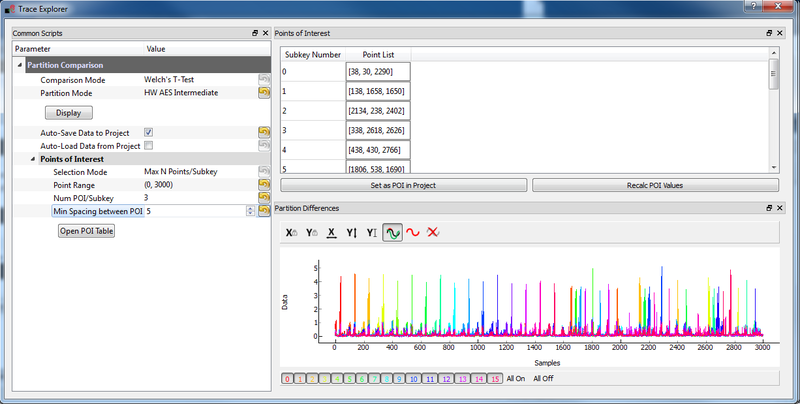Click Num POI/Subkey value 3
Viewport: 800px width, 404px height.
(146, 198)
